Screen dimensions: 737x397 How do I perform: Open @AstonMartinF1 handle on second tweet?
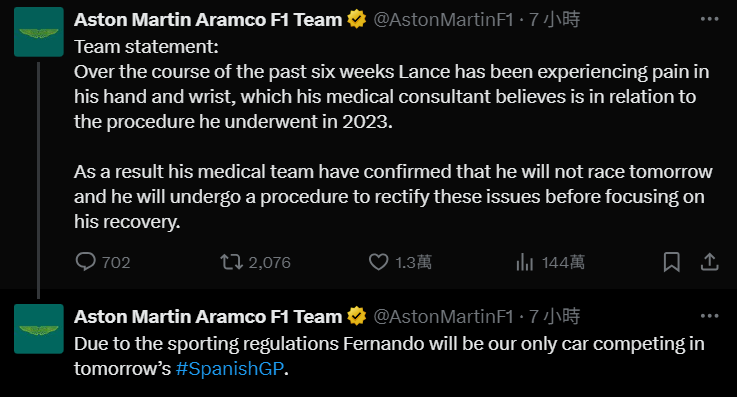pyautogui.click(x=443, y=316)
